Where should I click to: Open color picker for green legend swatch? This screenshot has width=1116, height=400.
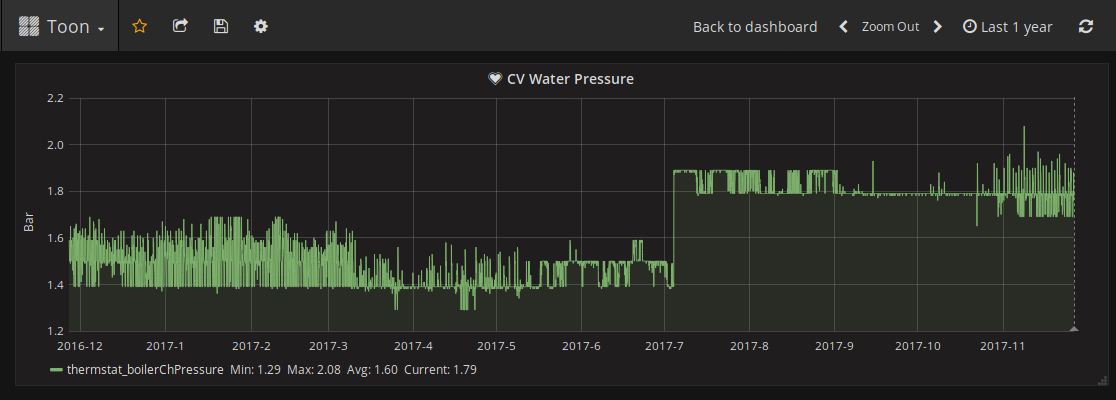[56, 370]
